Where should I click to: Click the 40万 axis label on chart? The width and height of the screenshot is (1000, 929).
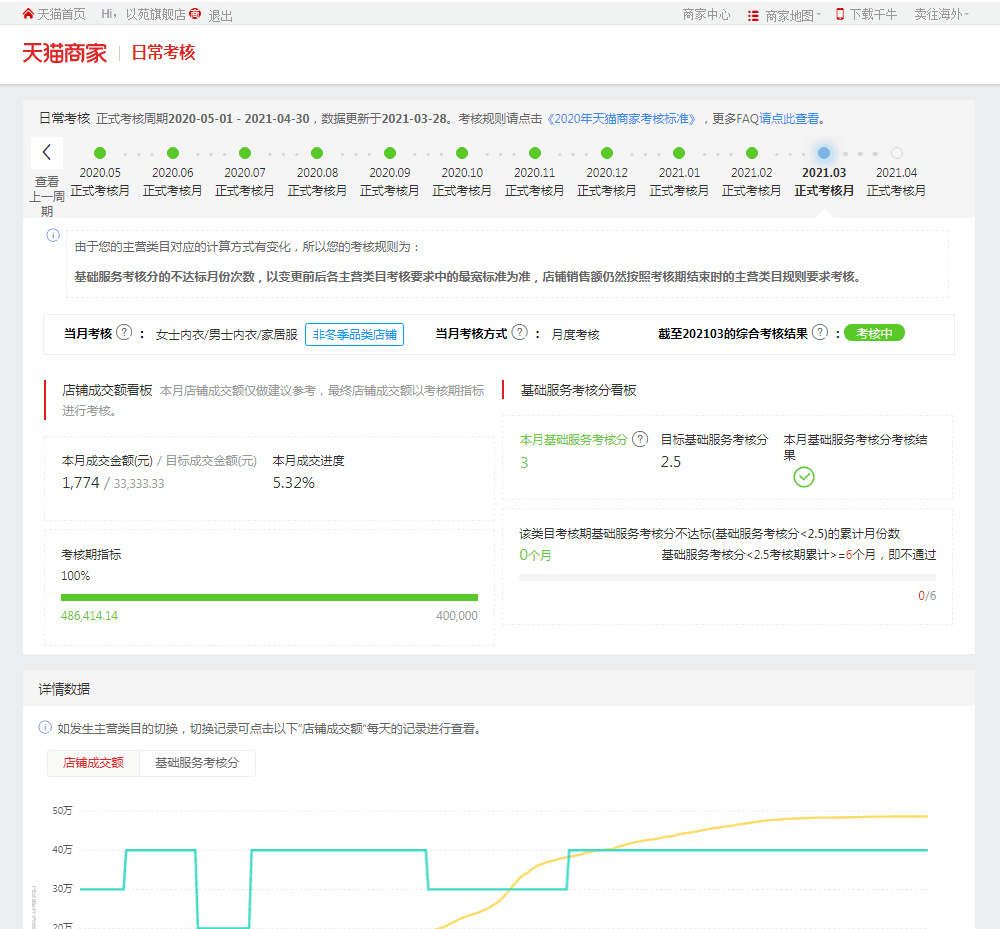(x=62, y=849)
